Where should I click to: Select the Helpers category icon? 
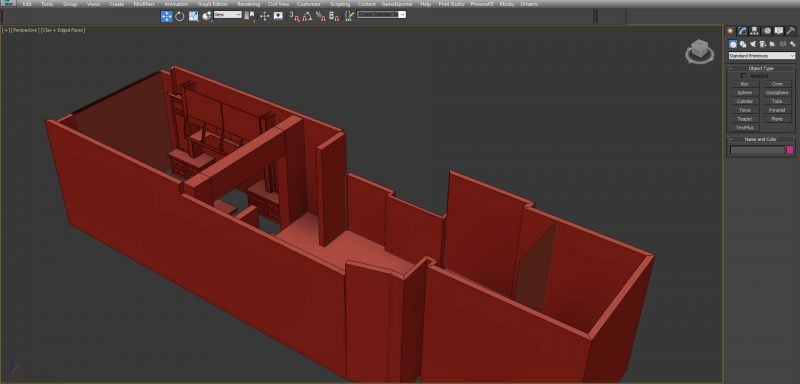[x=772, y=44]
